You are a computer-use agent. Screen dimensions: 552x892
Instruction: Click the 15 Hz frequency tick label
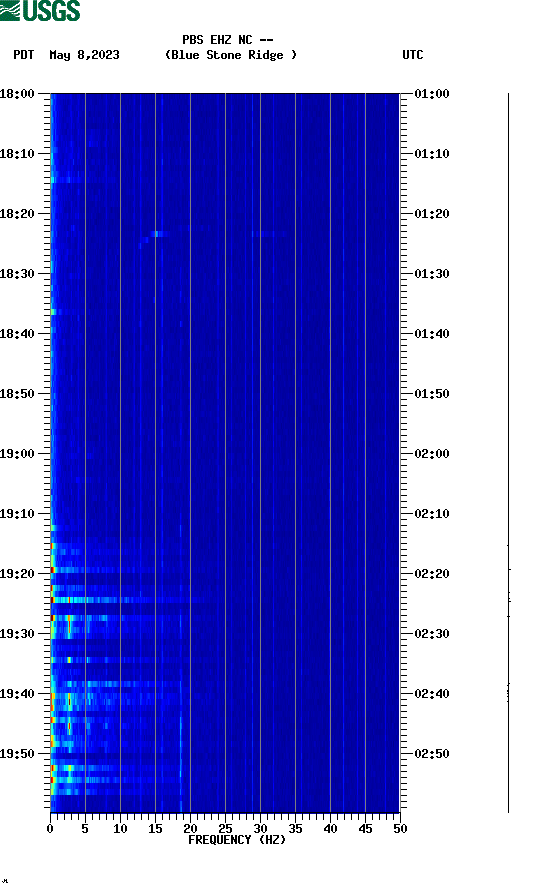(155, 829)
